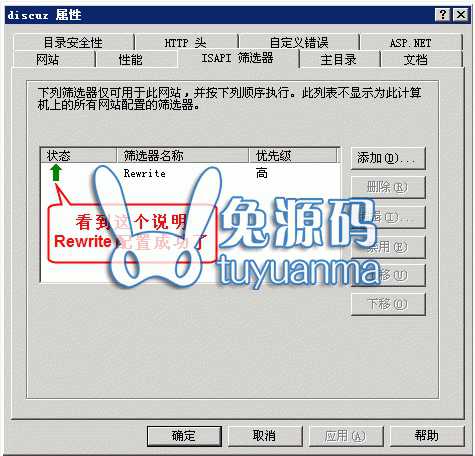Open the 目录安全性 tab
This screenshot has height=456, width=475.
73,42
